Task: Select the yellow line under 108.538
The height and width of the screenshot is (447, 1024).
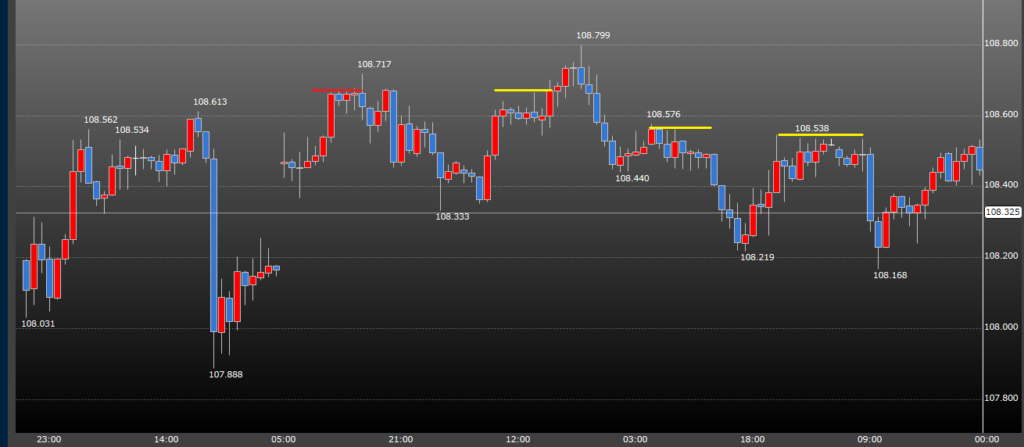Action: coord(820,135)
